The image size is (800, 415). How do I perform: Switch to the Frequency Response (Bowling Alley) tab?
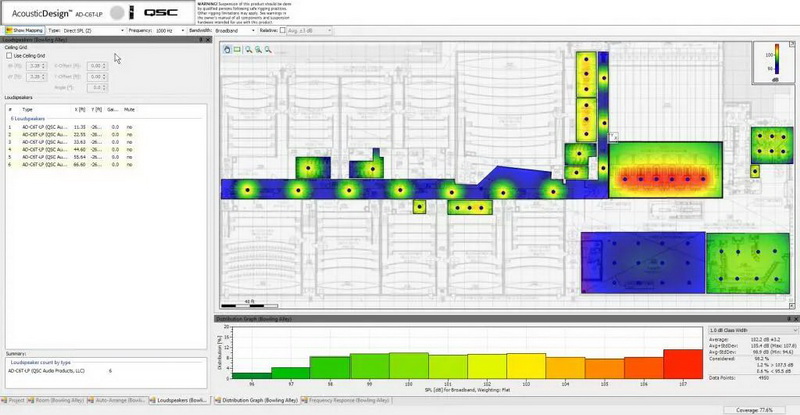(x=345, y=400)
